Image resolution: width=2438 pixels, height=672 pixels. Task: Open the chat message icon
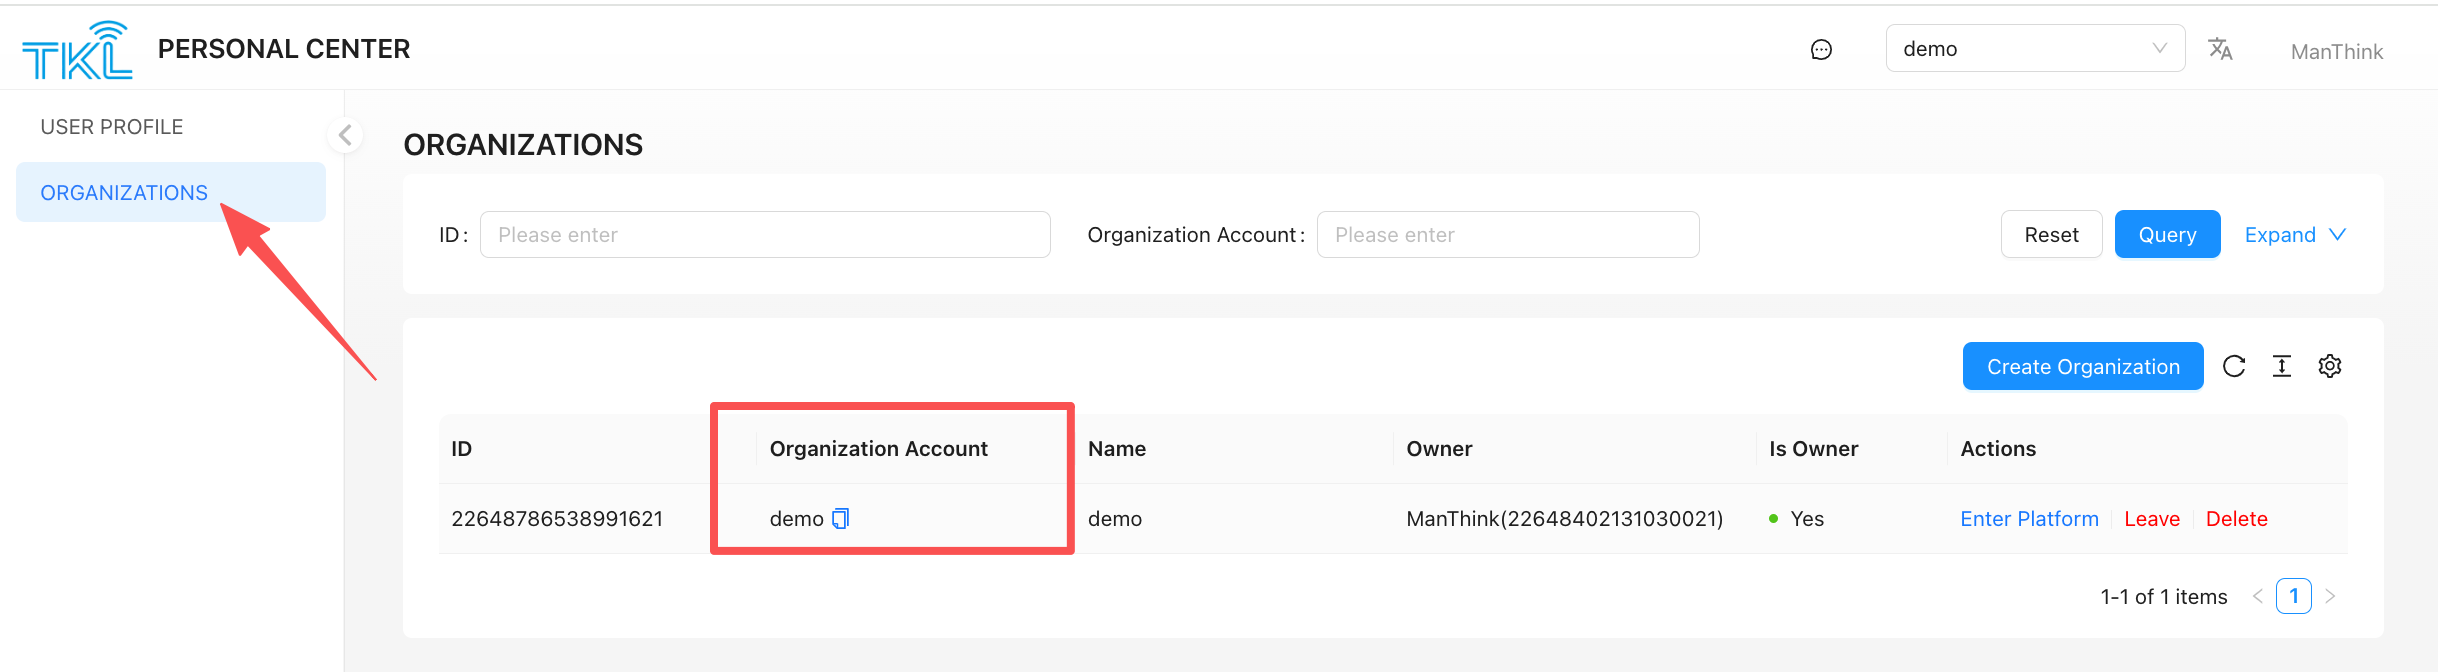[1821, 50]
